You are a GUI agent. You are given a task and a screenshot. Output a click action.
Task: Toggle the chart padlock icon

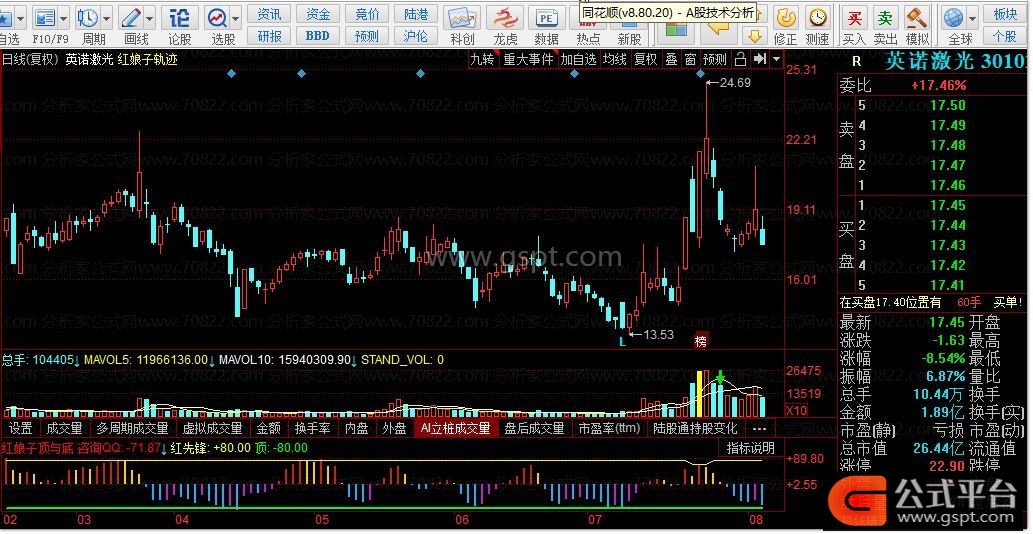[x=740, y=59]
